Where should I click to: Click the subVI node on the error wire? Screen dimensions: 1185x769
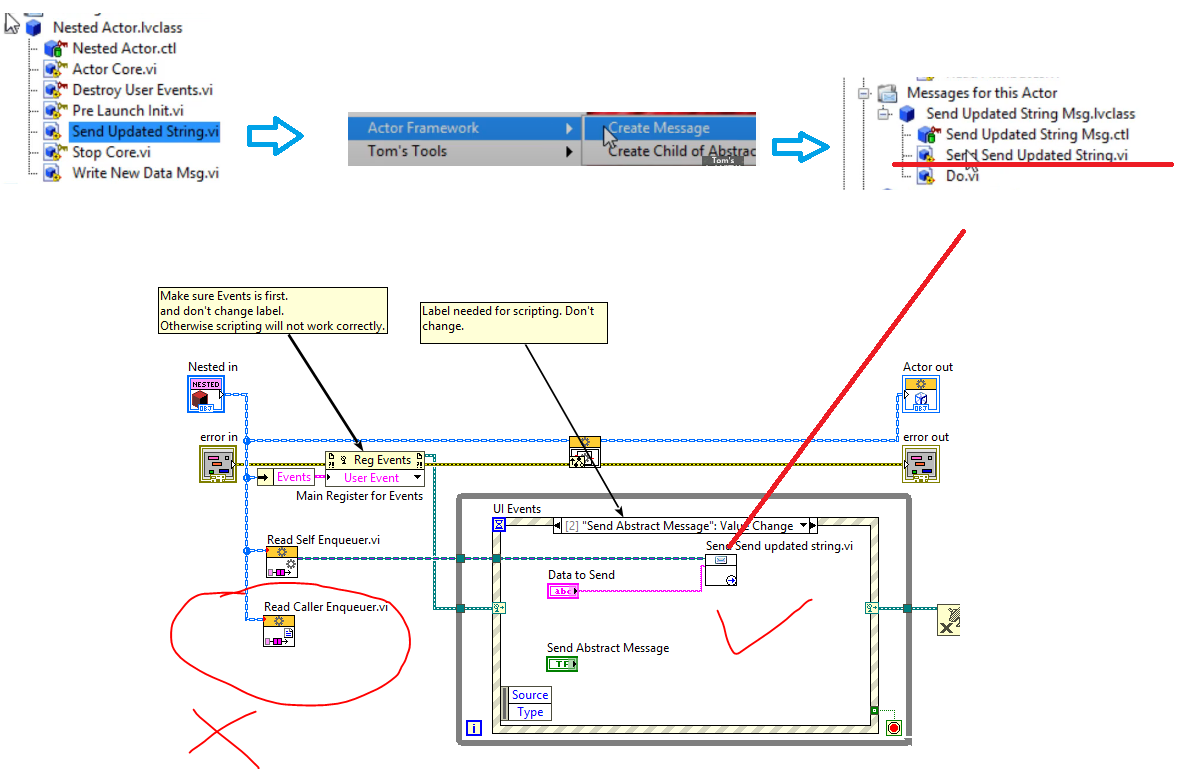[x=585, y=452]
